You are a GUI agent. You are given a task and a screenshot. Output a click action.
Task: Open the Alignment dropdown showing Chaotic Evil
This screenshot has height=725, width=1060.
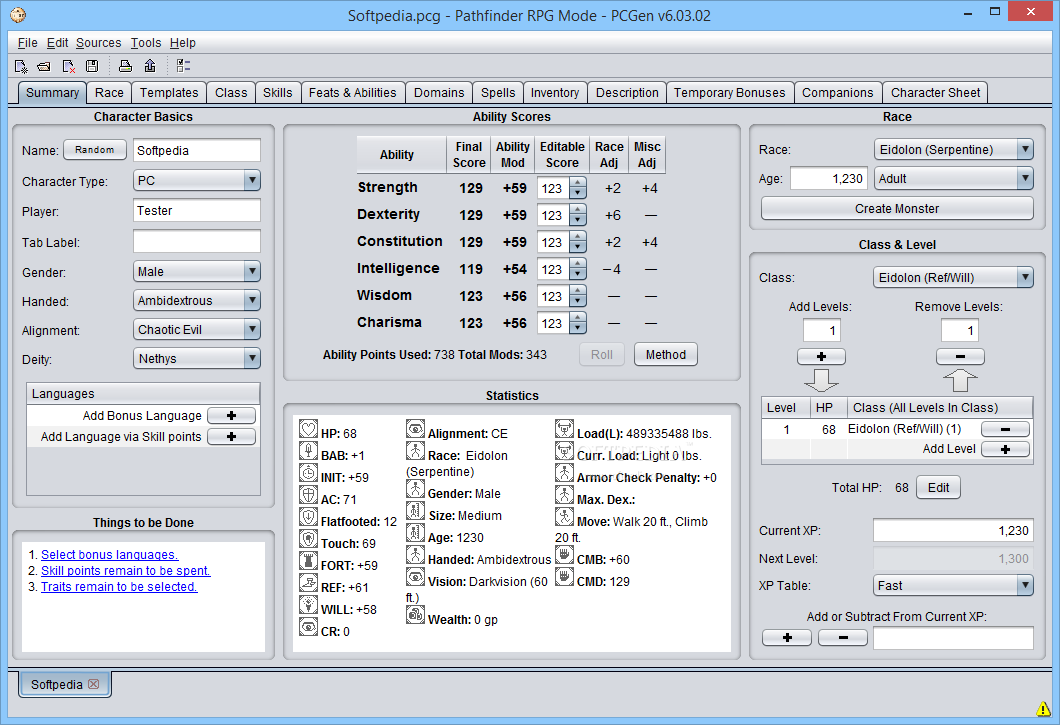tap(197, 330)
